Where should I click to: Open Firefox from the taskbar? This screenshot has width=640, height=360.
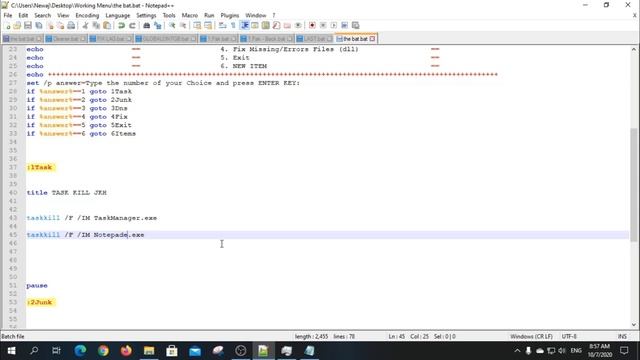coord(126,351)
